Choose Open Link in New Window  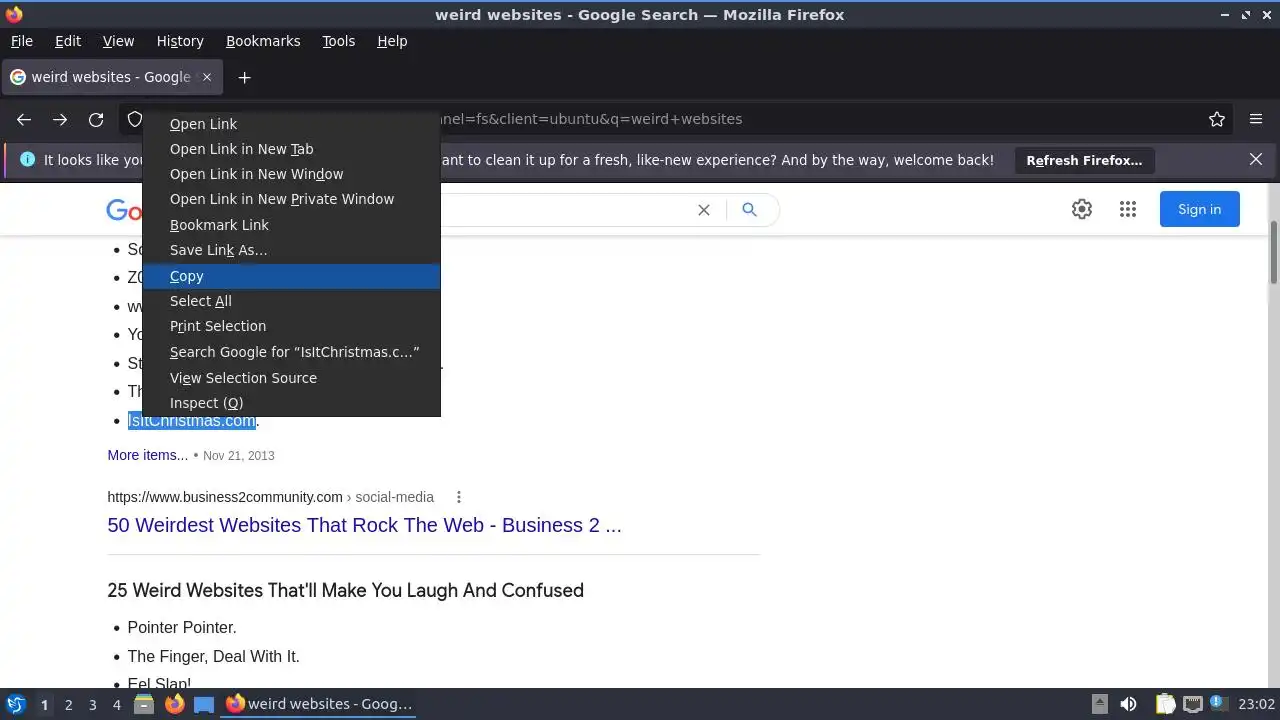point(291,174)
